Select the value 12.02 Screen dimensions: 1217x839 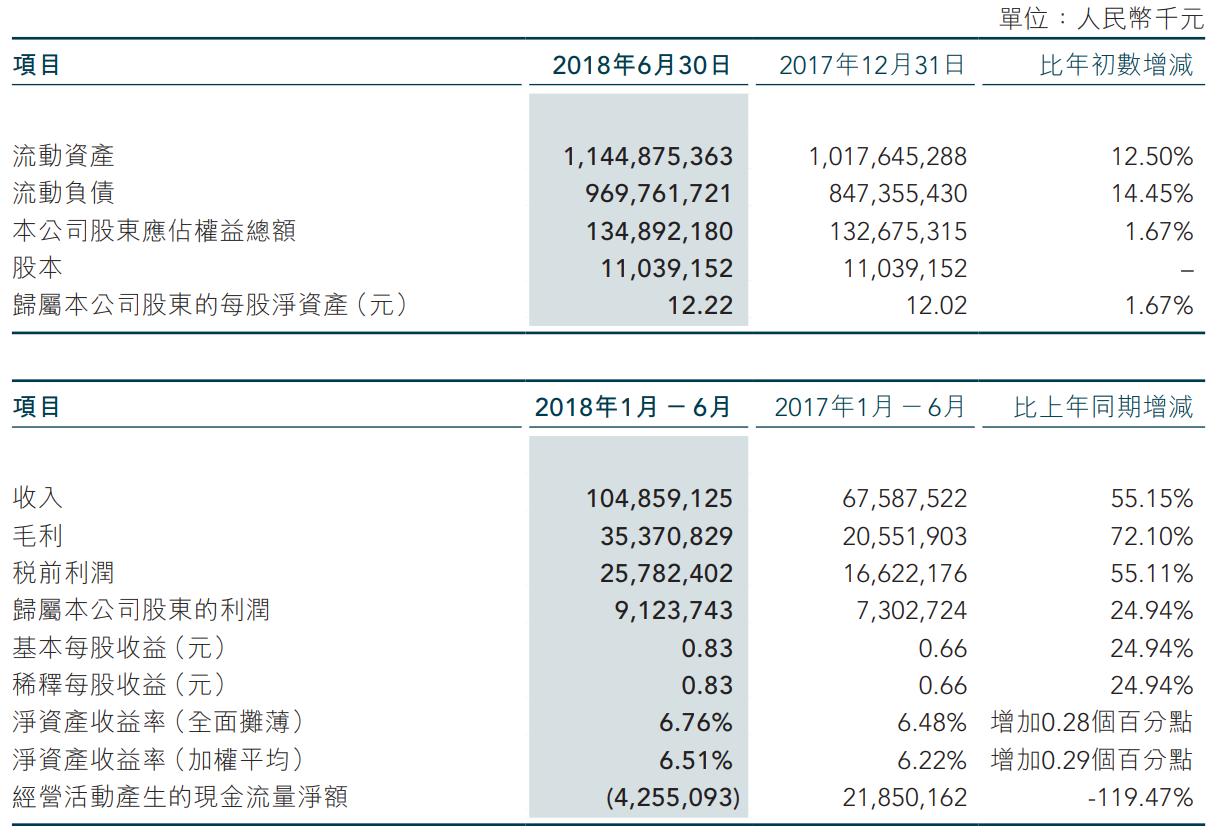pos(936,306)
